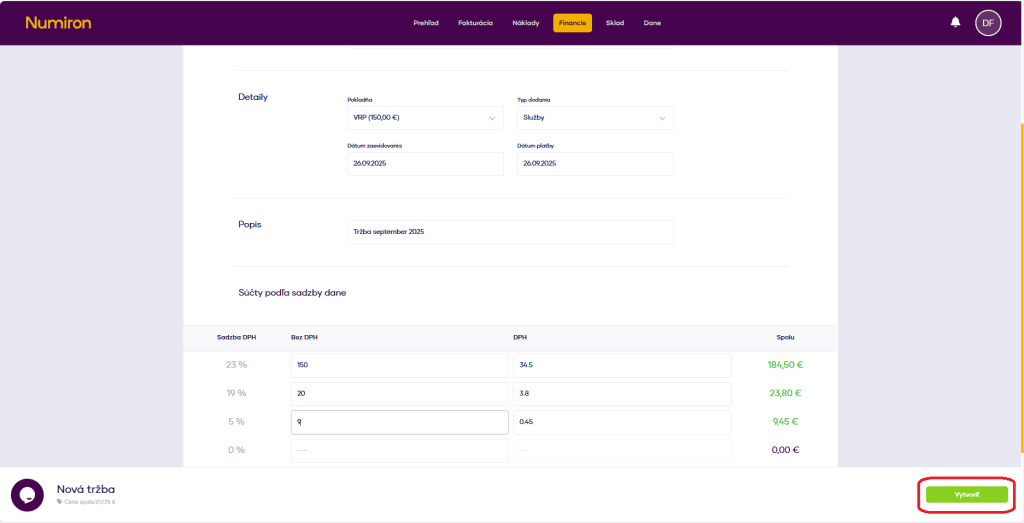Open the Dátum platby date field

(x=595, y=163)
